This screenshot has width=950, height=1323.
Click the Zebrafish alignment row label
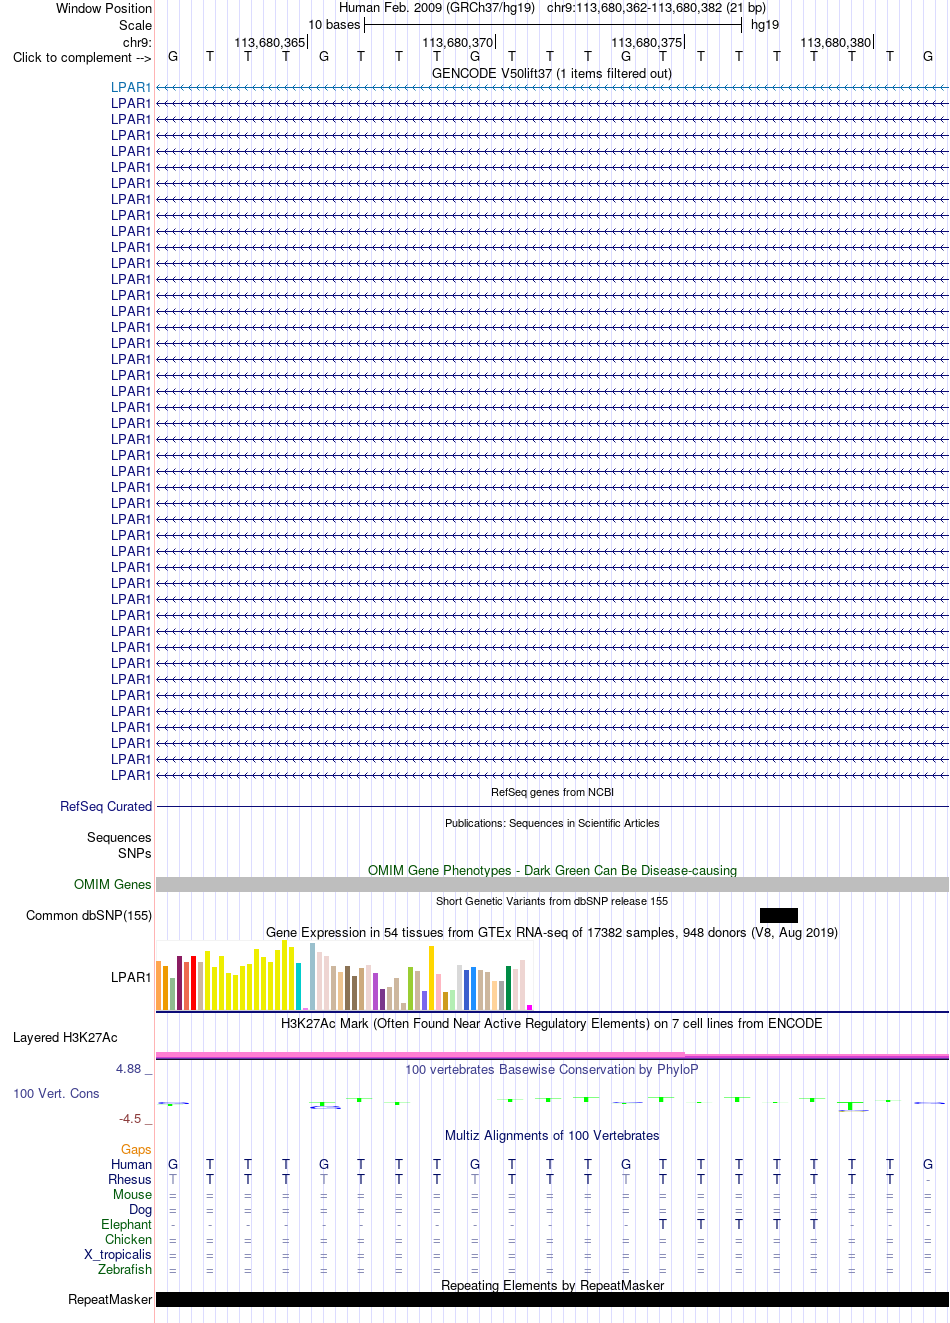pyautogui.click(x=125, y=1269)
